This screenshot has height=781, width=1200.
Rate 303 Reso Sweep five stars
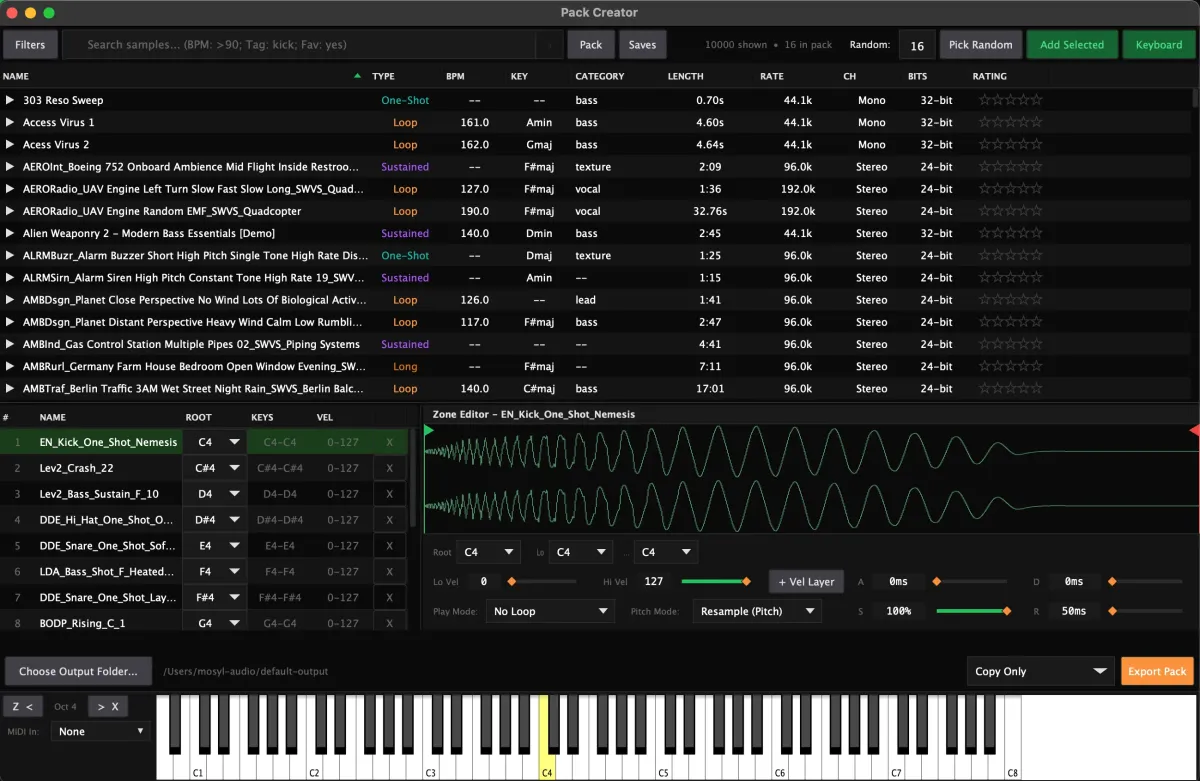[x=1036, y=100]
